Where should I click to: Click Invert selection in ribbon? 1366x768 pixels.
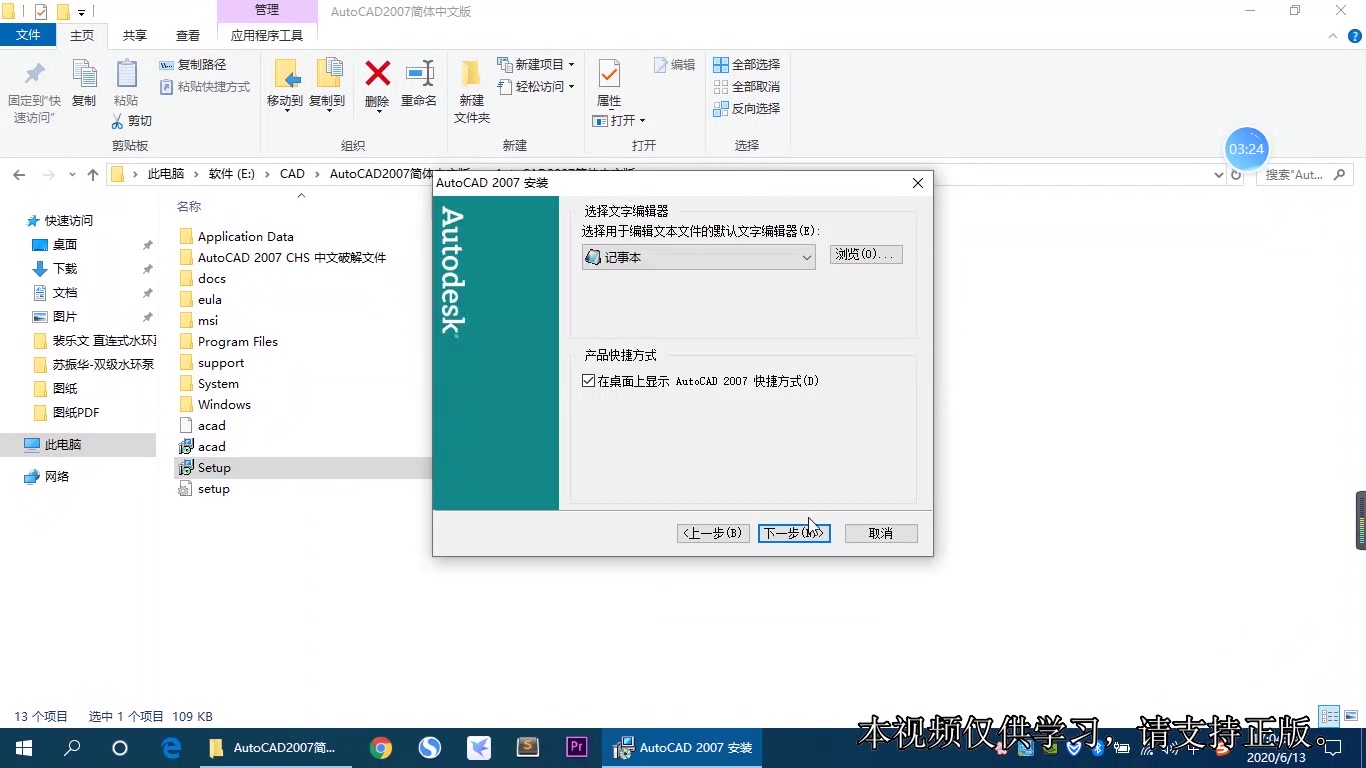(x=746, y=108)
